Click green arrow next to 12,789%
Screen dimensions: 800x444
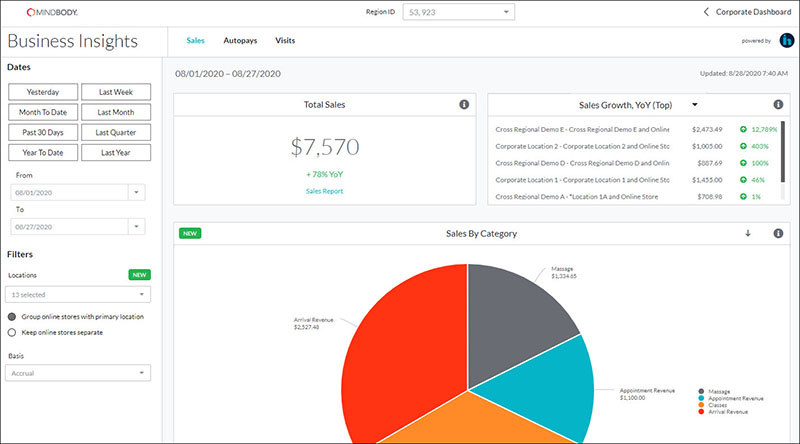pos(743,130)
